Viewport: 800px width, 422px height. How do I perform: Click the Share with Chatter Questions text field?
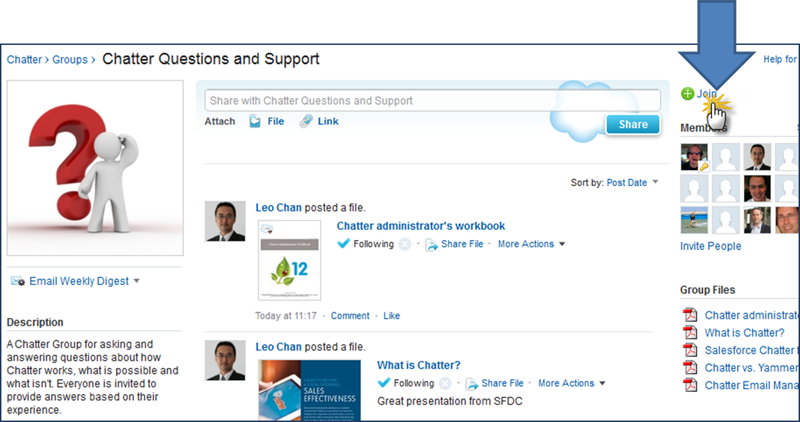pos(432,100)
